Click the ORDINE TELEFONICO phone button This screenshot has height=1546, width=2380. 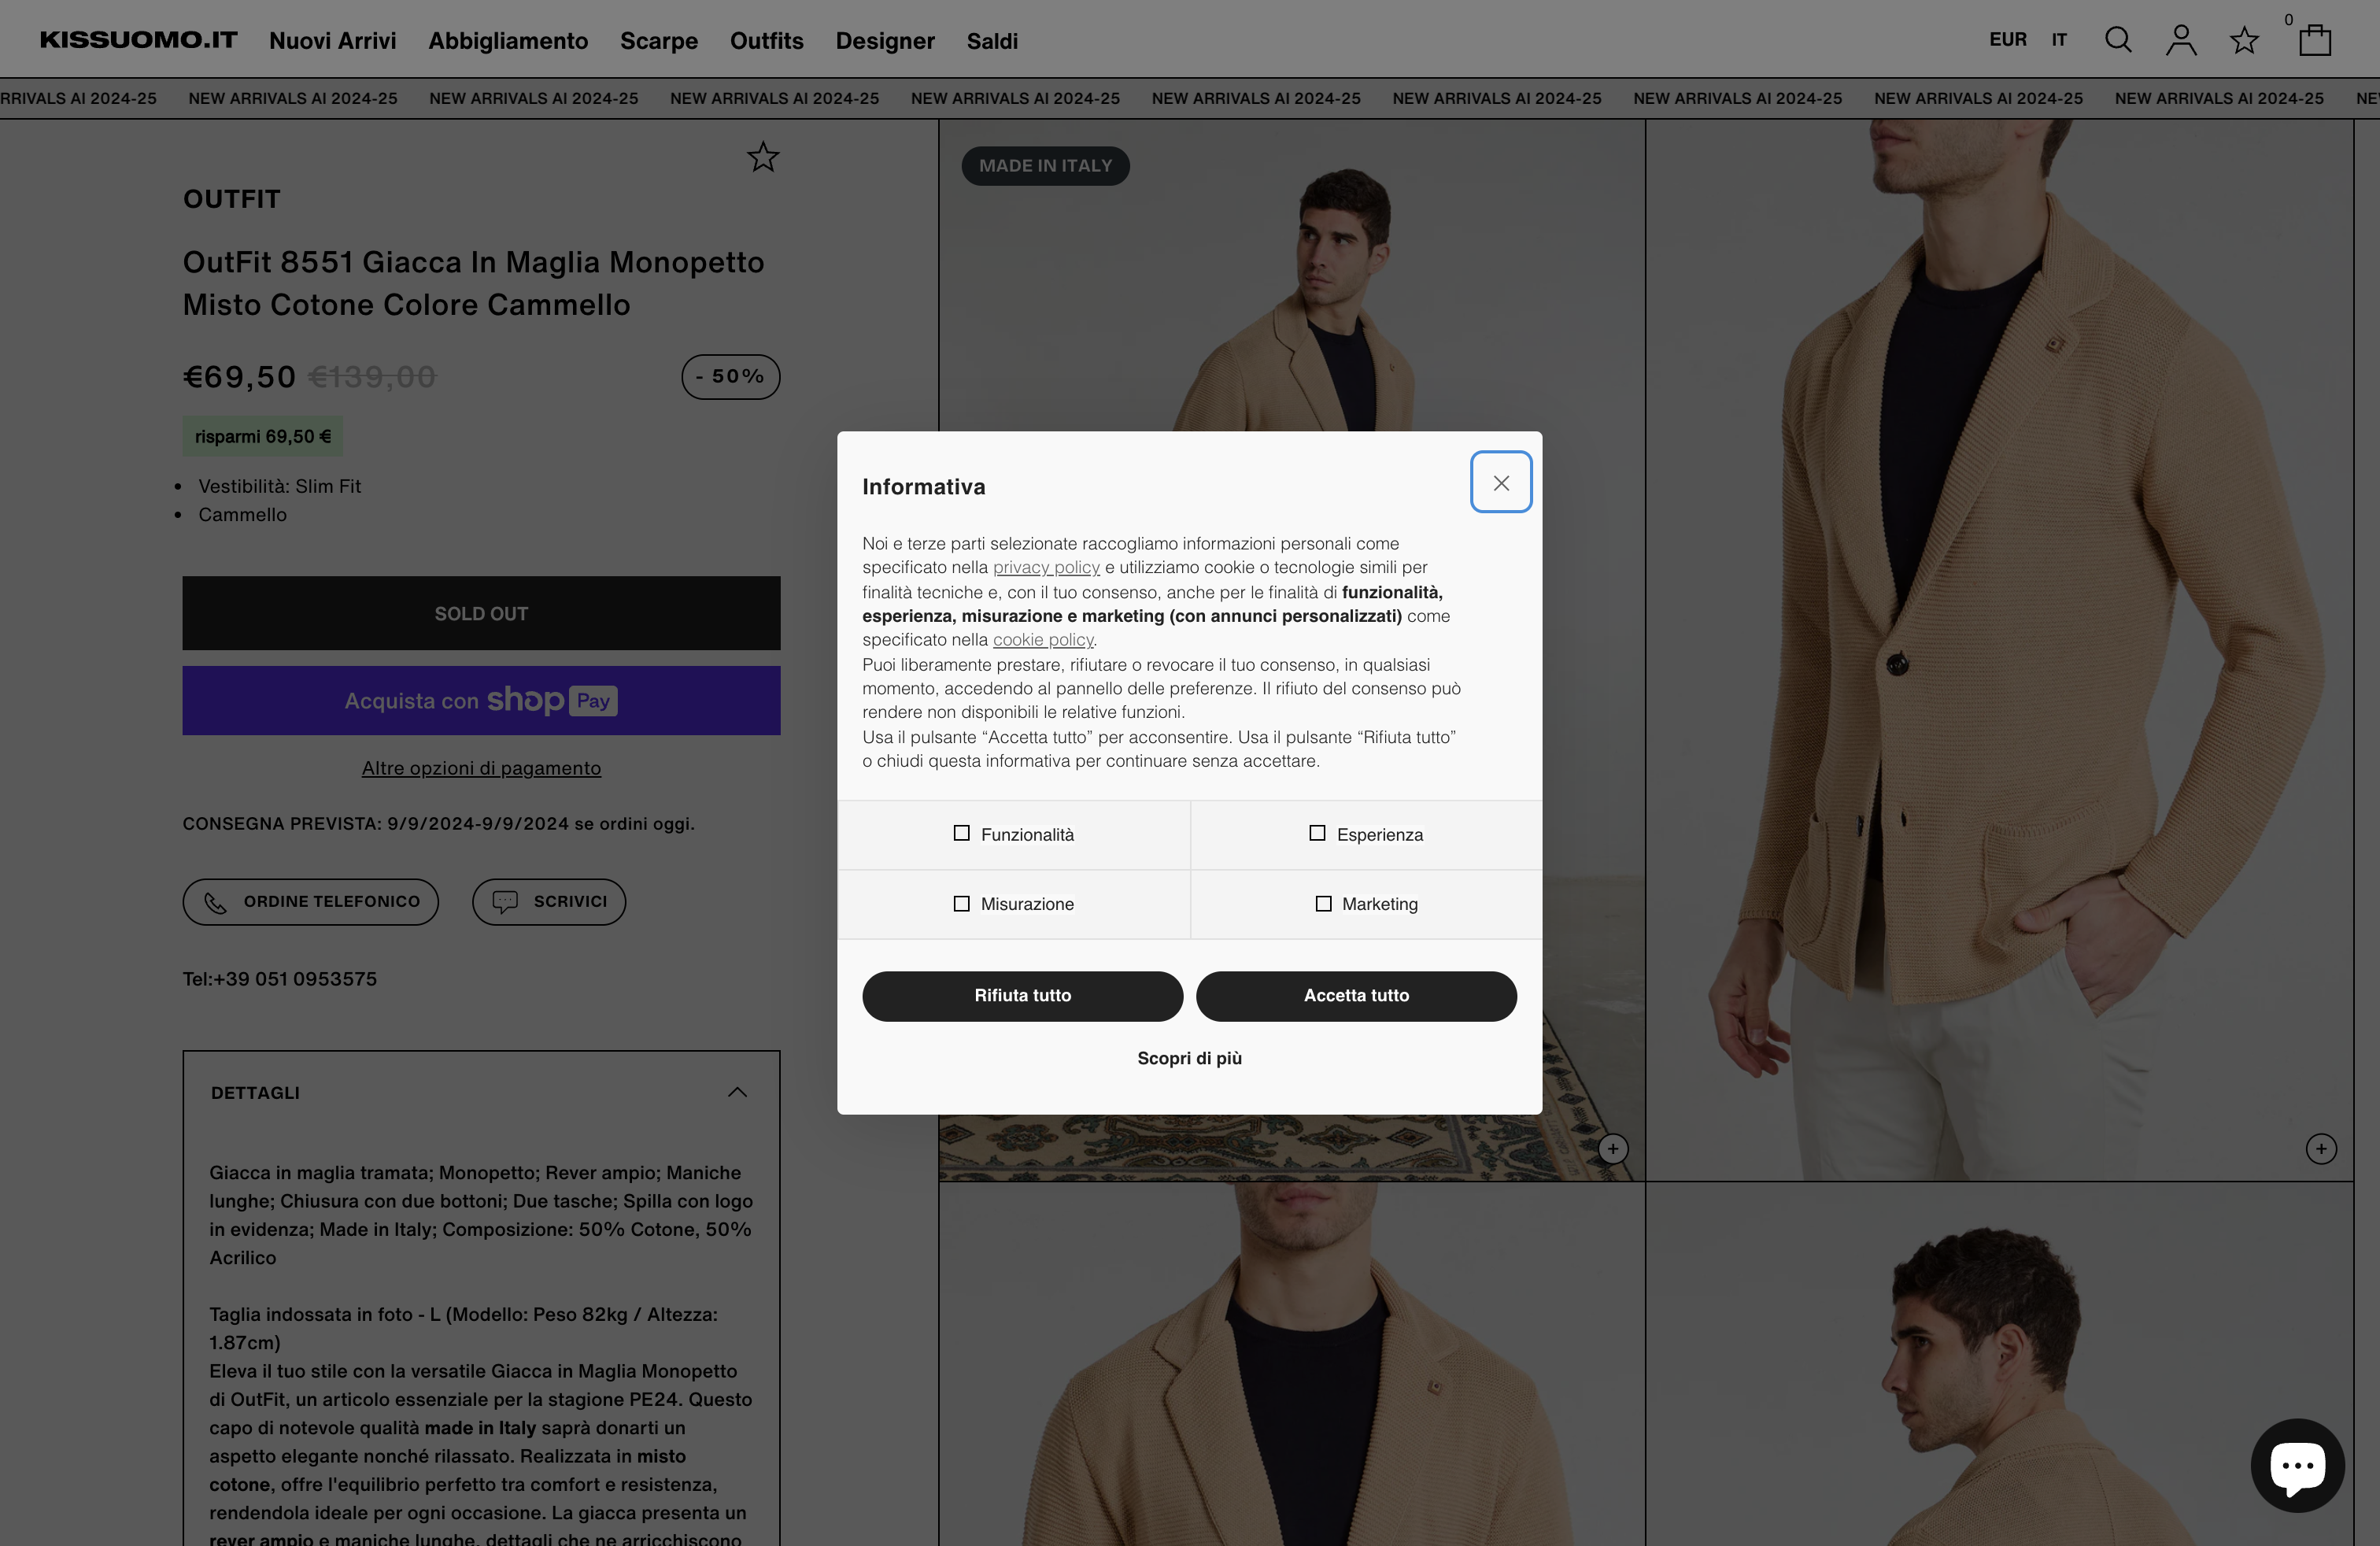click(311, 901)
